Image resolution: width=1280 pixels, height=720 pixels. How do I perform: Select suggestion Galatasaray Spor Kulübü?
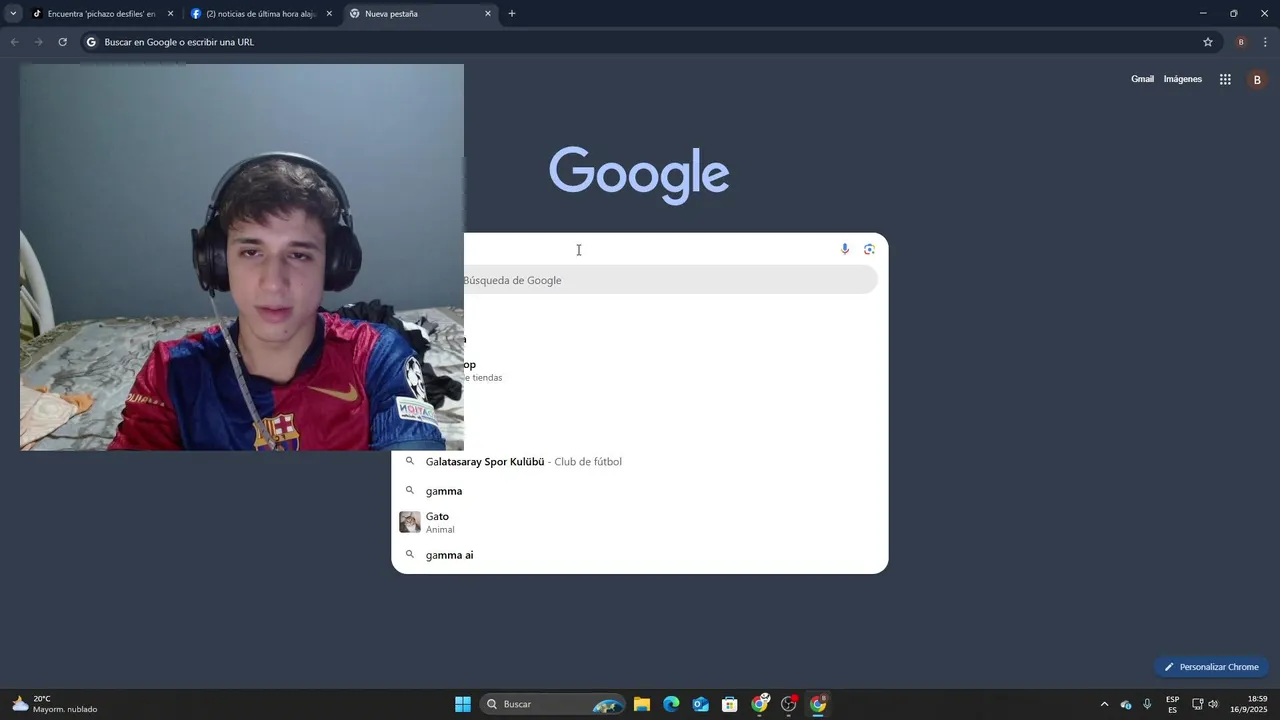pos(640,462)
